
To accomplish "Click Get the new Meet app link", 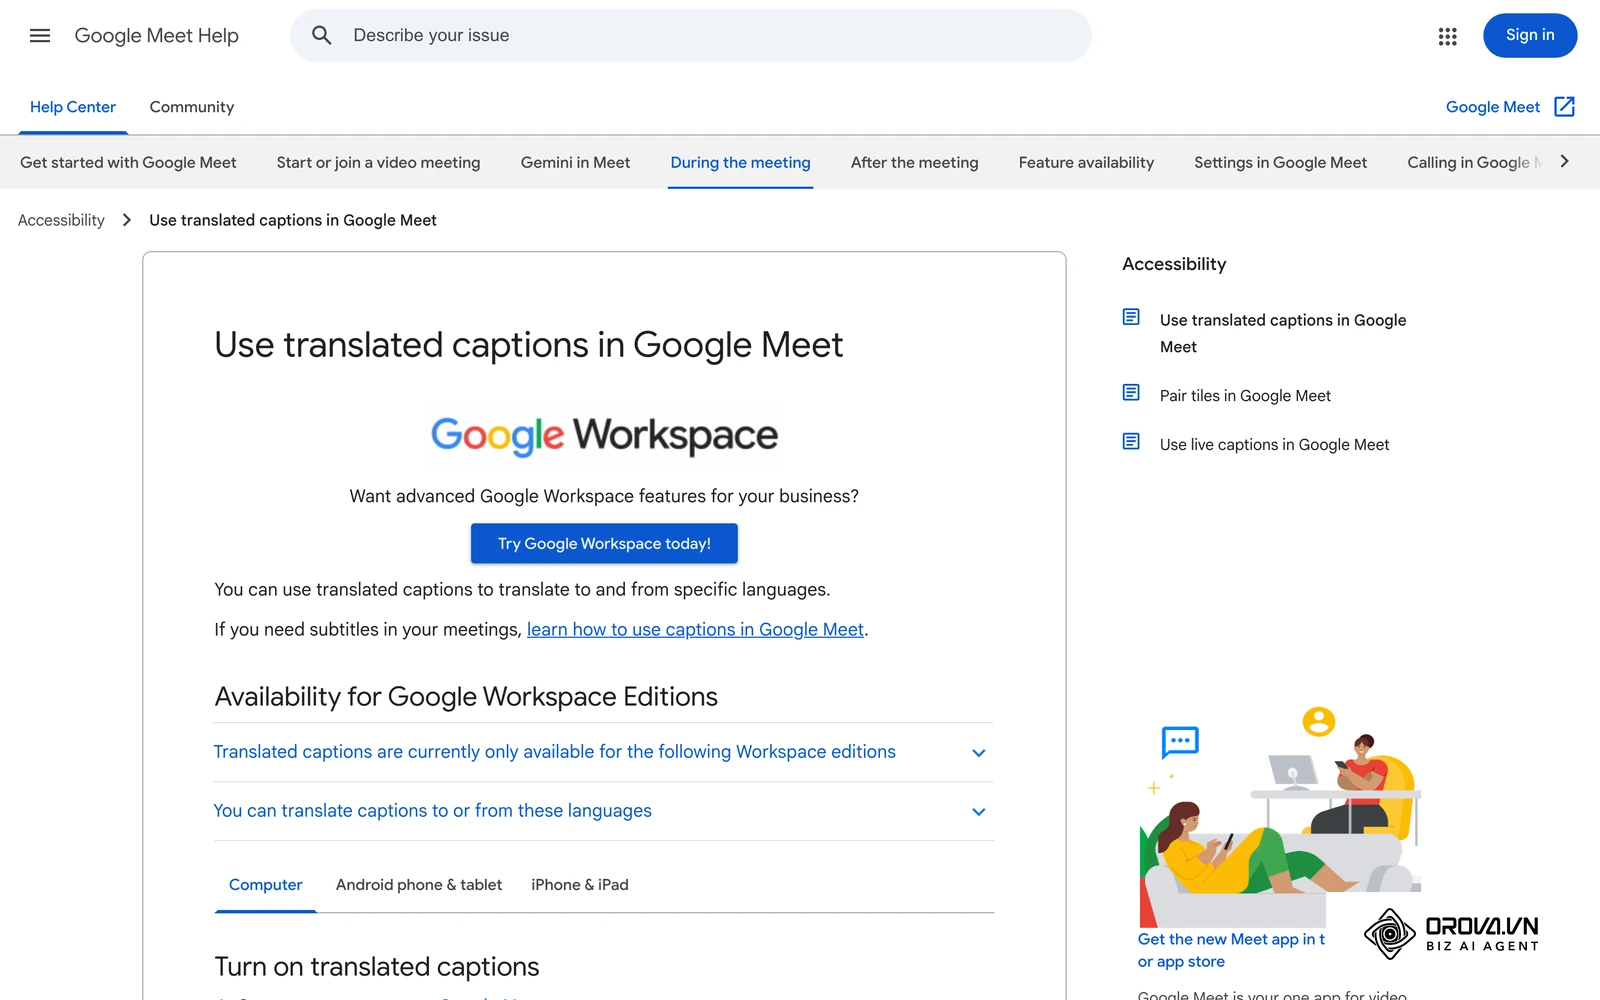I will tap(1231, 951).
